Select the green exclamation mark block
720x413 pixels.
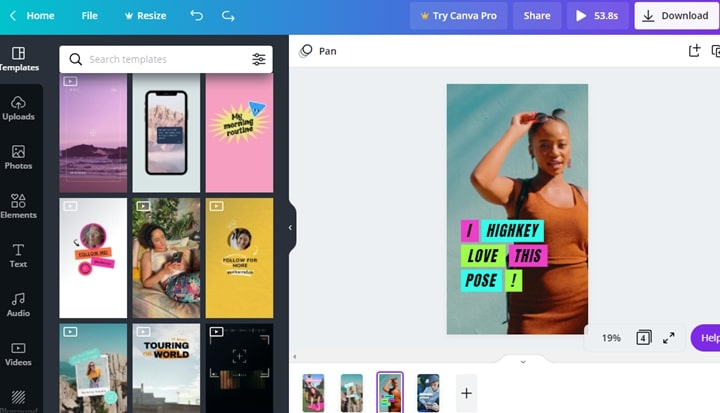513,280
